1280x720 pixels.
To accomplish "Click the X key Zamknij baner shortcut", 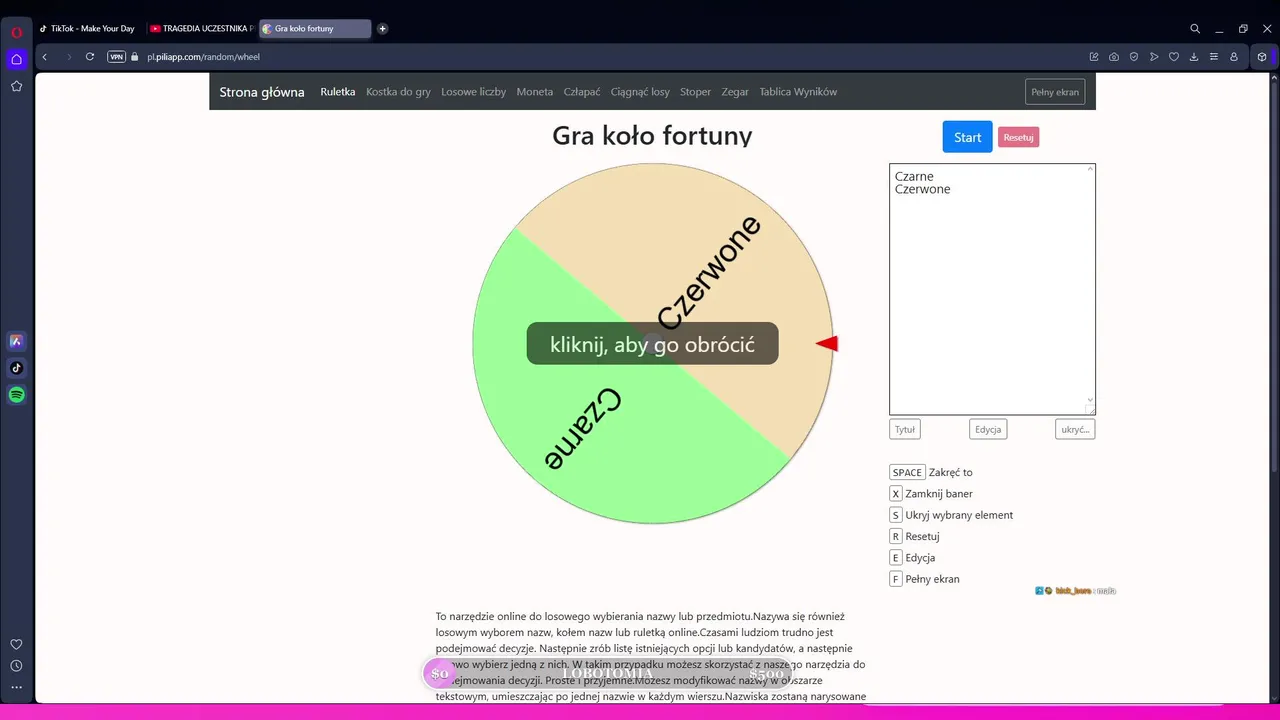I will coord(896,493).
